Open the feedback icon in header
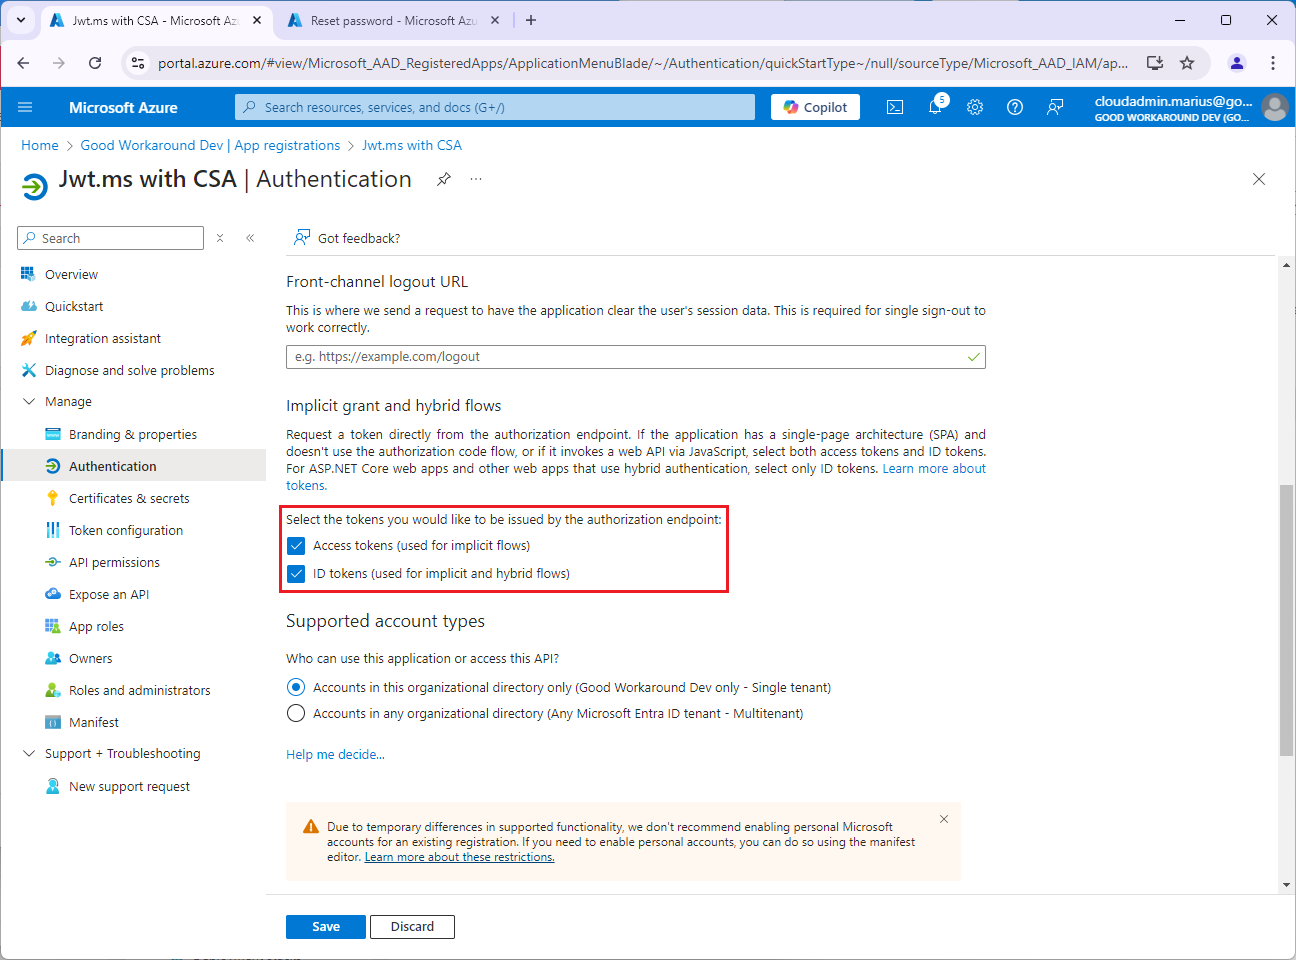This screenshot has height=960, width=1296. pos(1055,107)
